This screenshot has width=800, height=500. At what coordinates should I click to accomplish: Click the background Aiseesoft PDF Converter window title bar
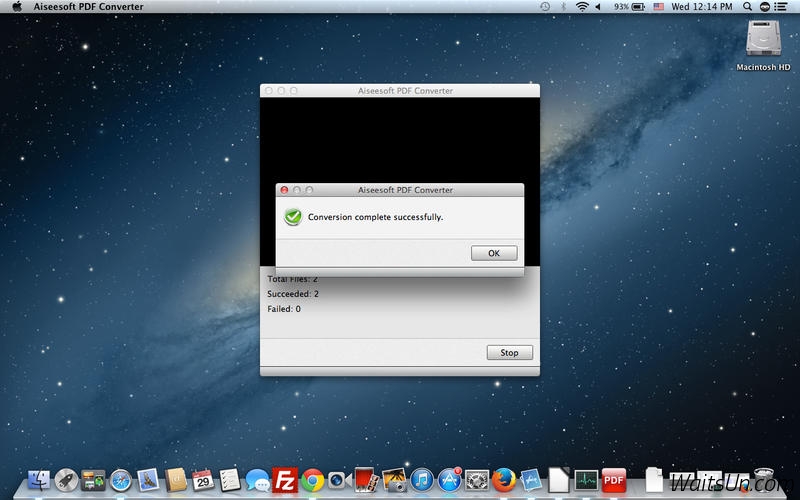click(x=400, y=90)
